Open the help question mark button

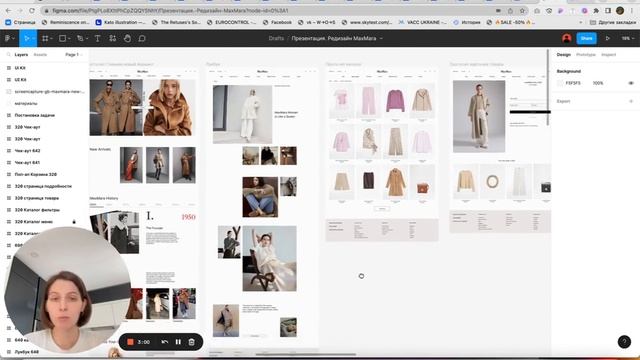point(624,342)
